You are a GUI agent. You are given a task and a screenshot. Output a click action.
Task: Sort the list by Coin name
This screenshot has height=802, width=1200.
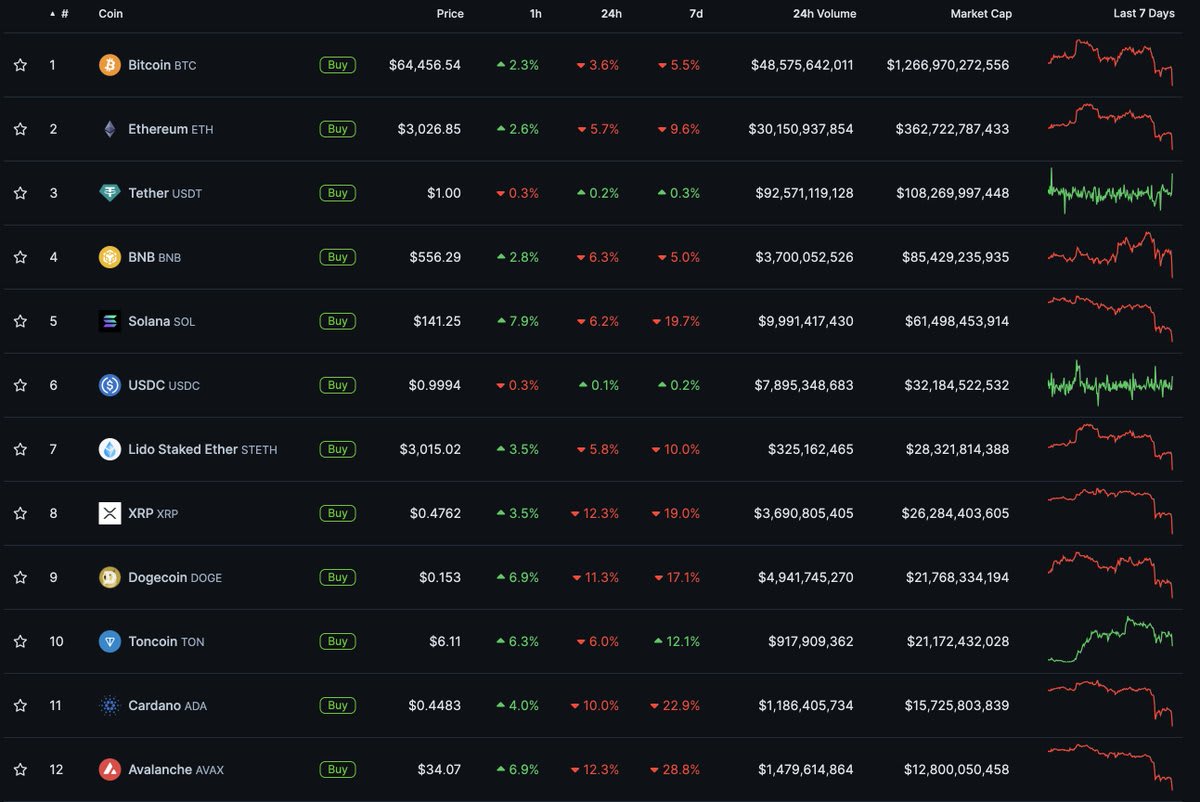coord(111,14)
